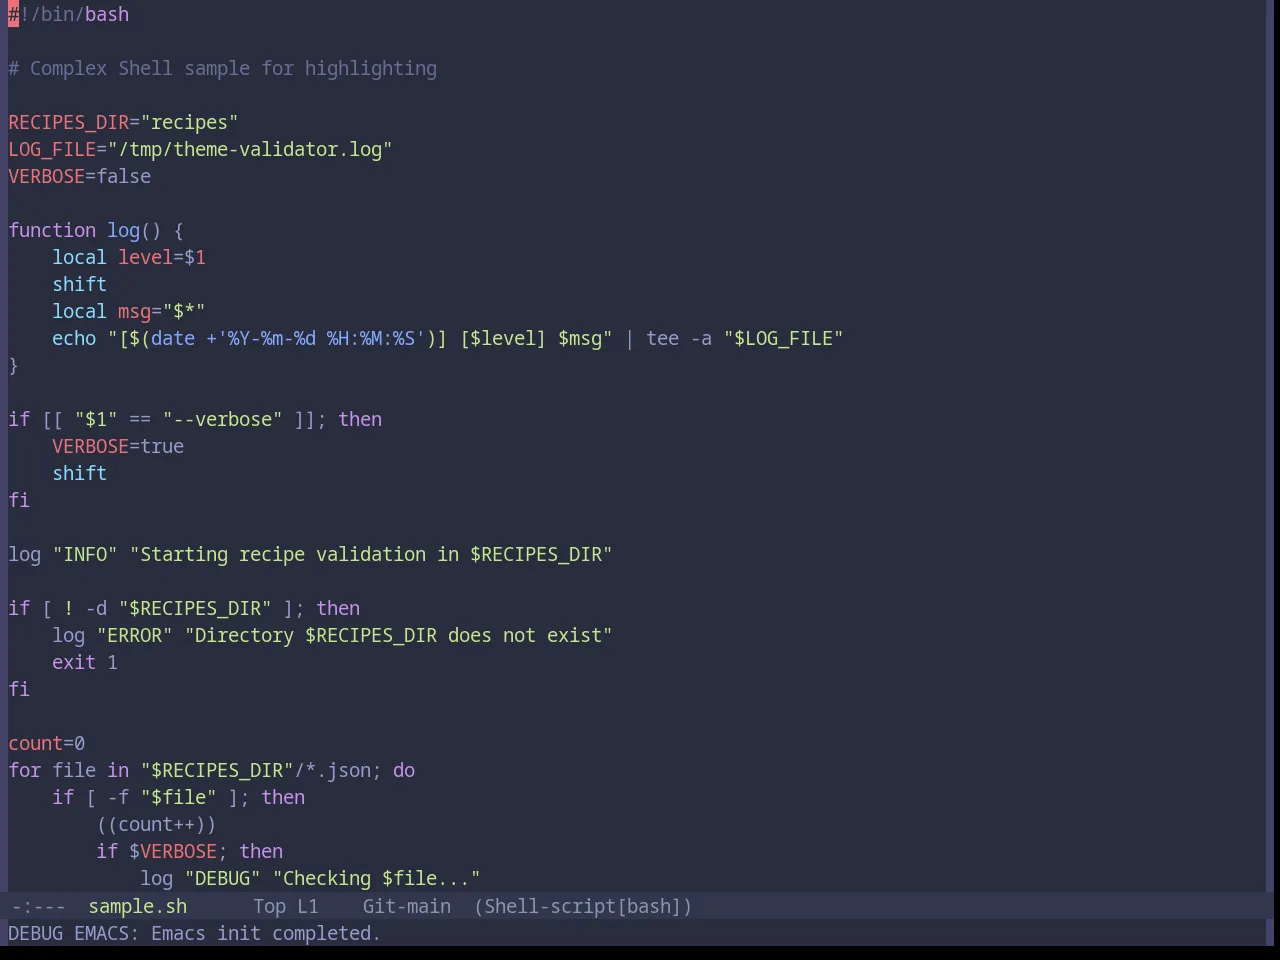Click the Git-main version control indicator
The height and width of the screenshot is (960, 1280).
406,906
